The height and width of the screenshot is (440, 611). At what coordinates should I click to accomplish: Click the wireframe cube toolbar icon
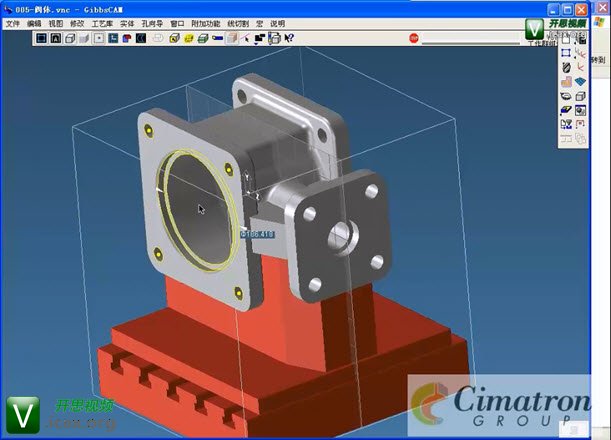71,38
